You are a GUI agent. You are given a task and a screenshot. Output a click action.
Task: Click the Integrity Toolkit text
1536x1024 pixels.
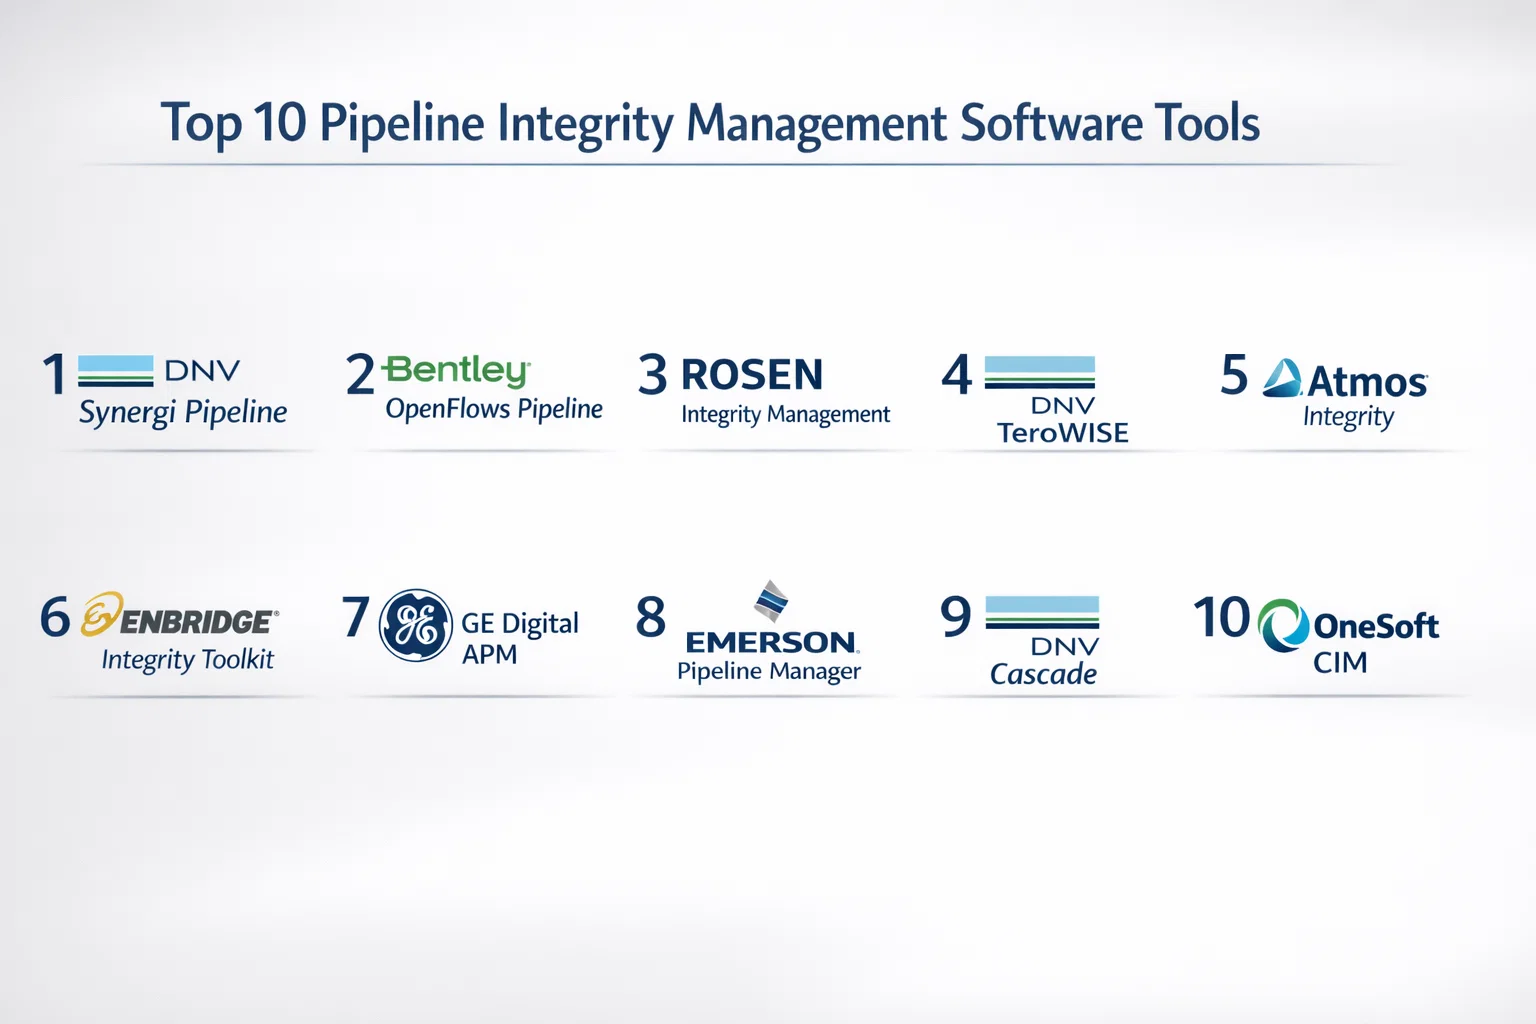tap(187, 660)
